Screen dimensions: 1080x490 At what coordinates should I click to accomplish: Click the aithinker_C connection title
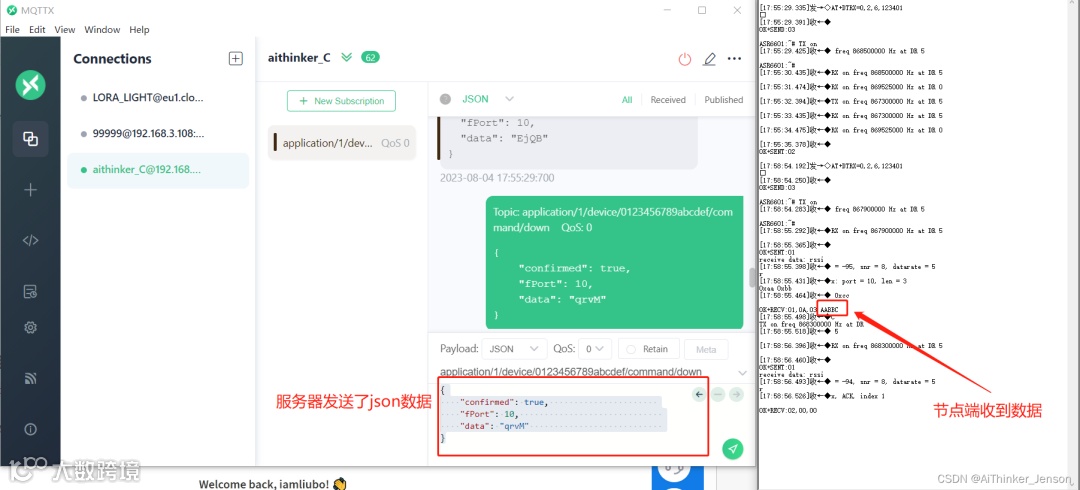(x=299, y=58)
